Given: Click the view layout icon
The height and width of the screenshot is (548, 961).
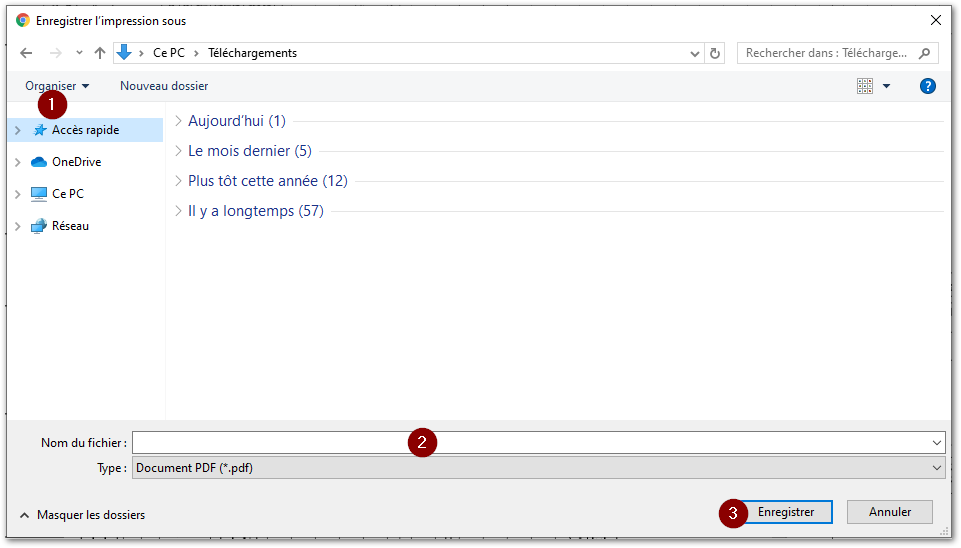Looking at the screenshot, I should [865, 86].
